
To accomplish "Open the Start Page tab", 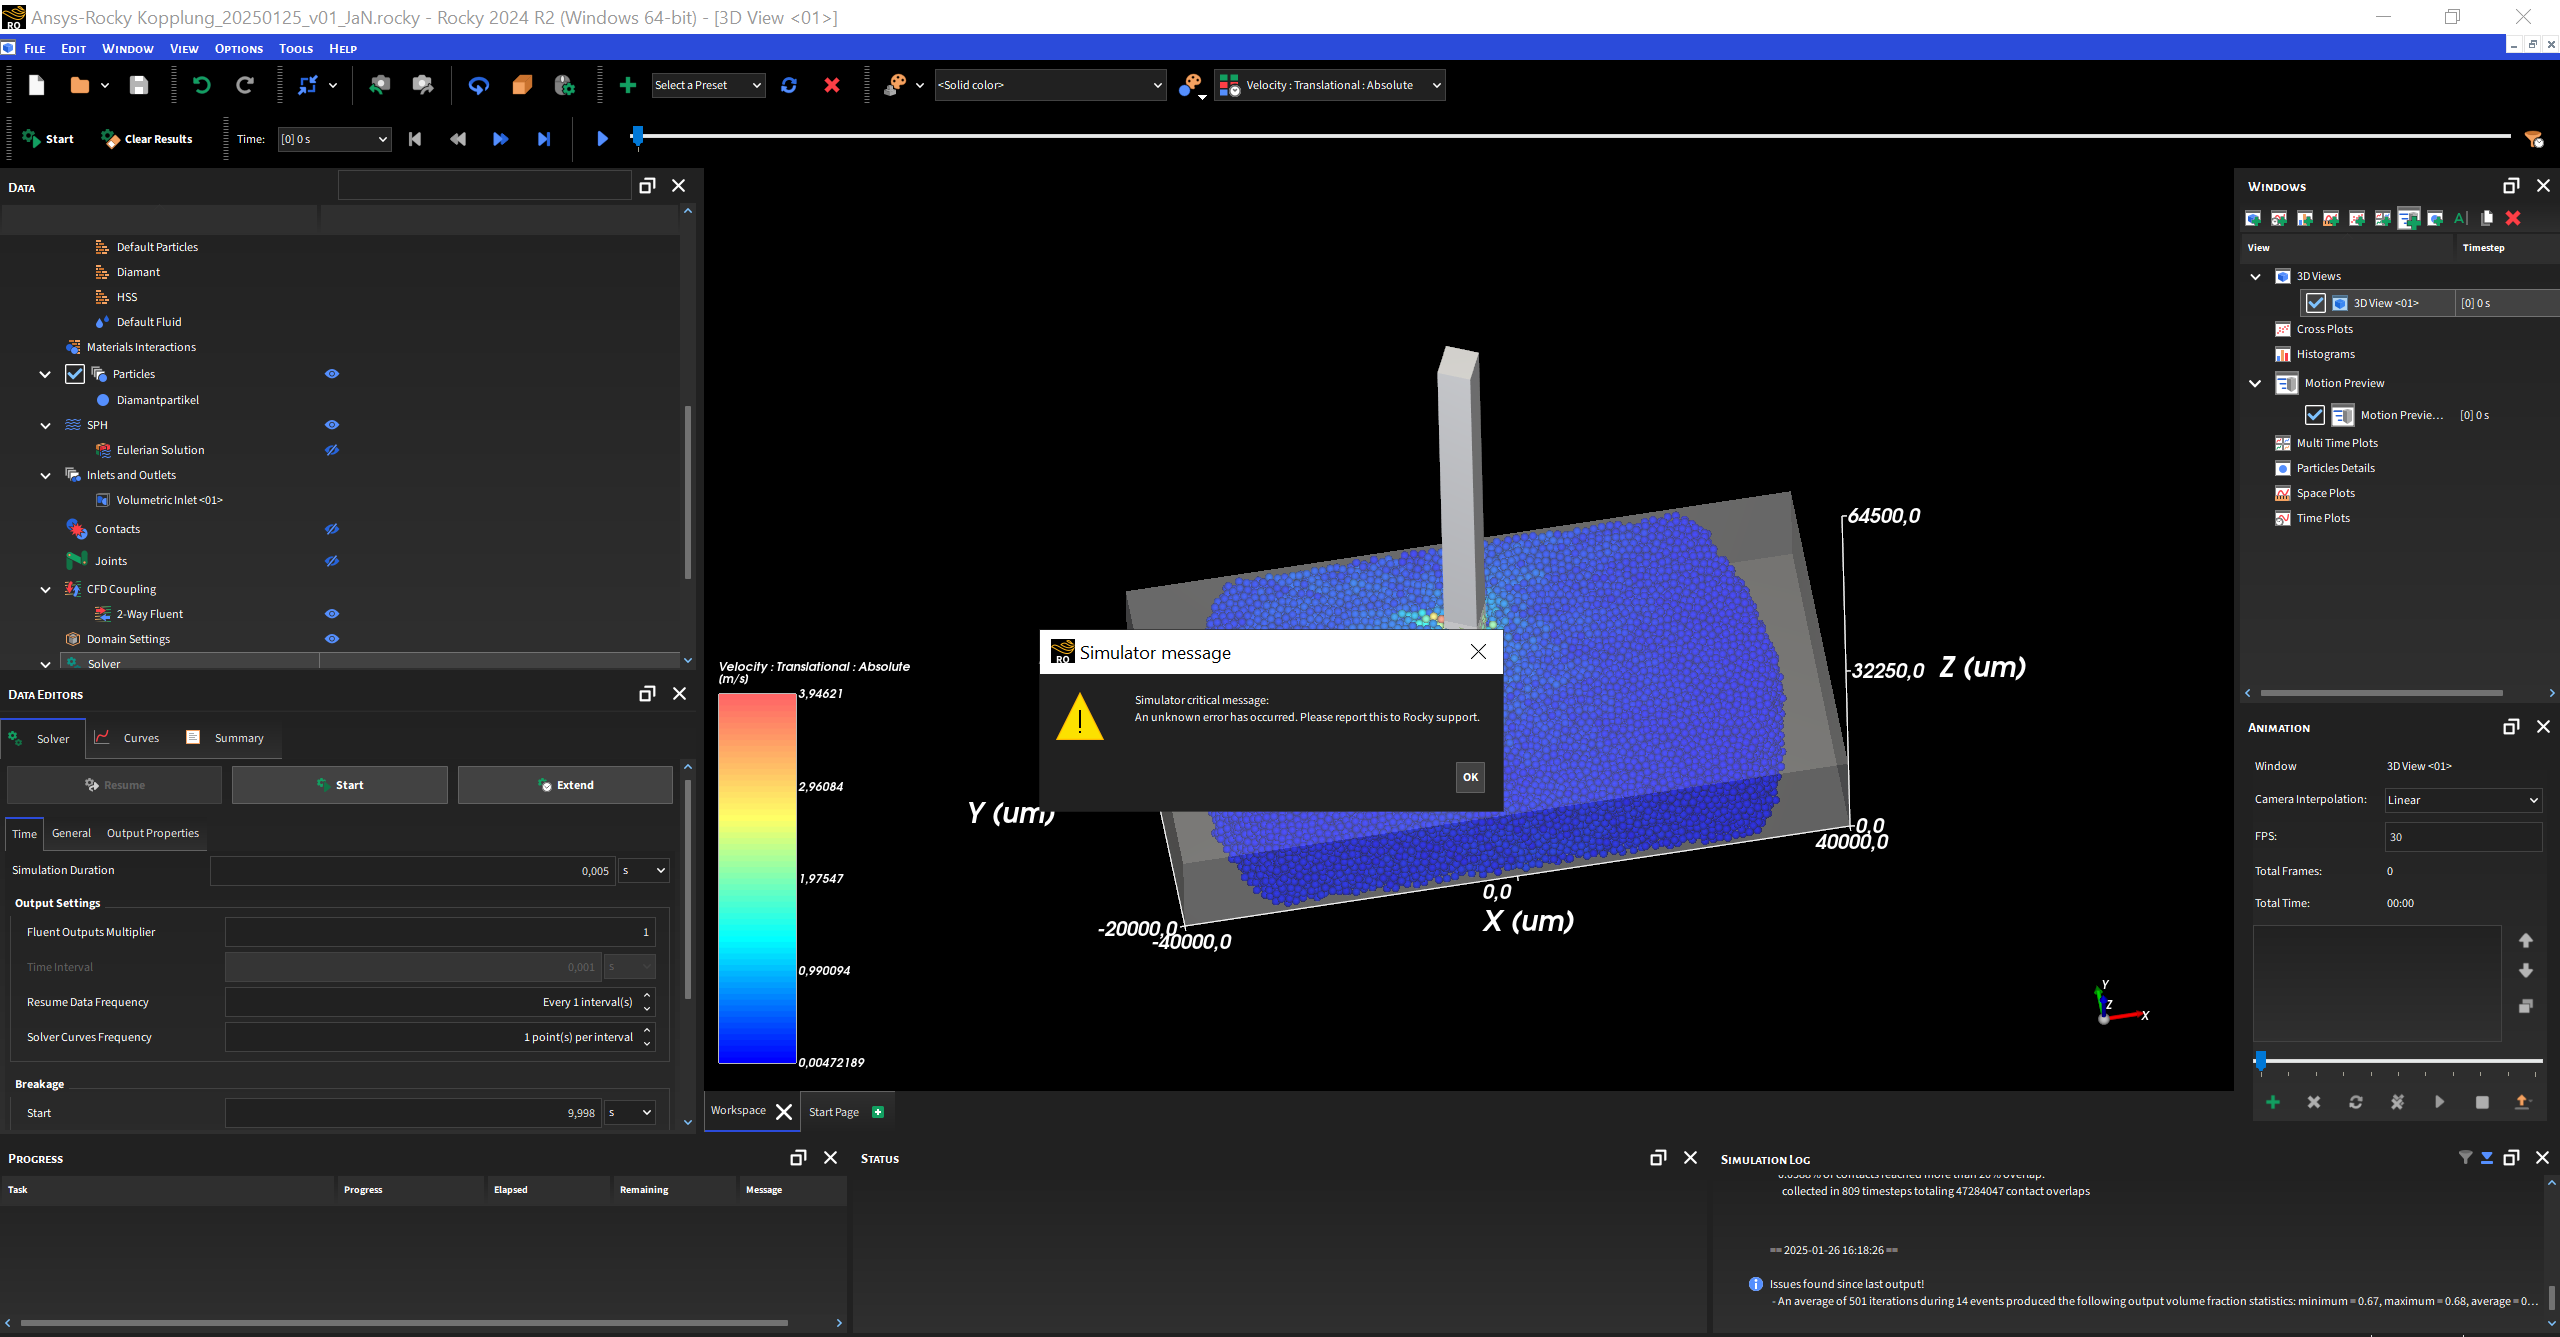I will click(846, 1112).
